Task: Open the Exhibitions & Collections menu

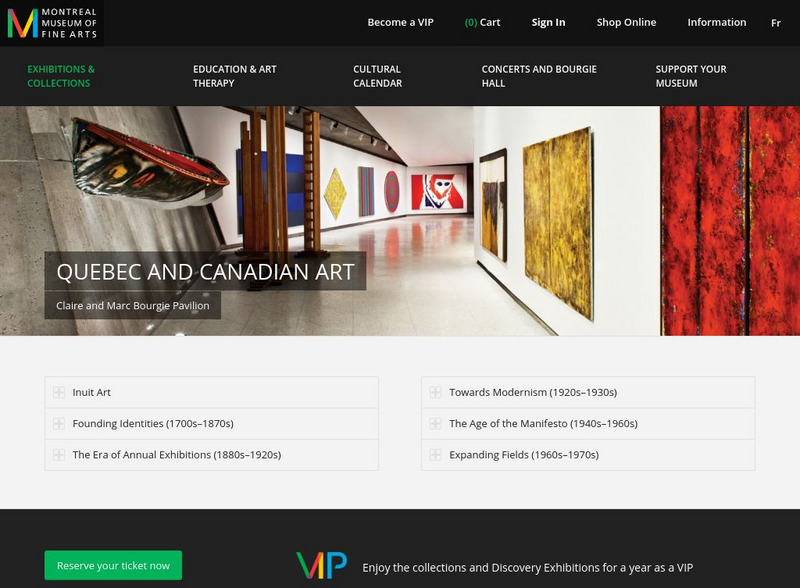Action: (x=61, y=76)
